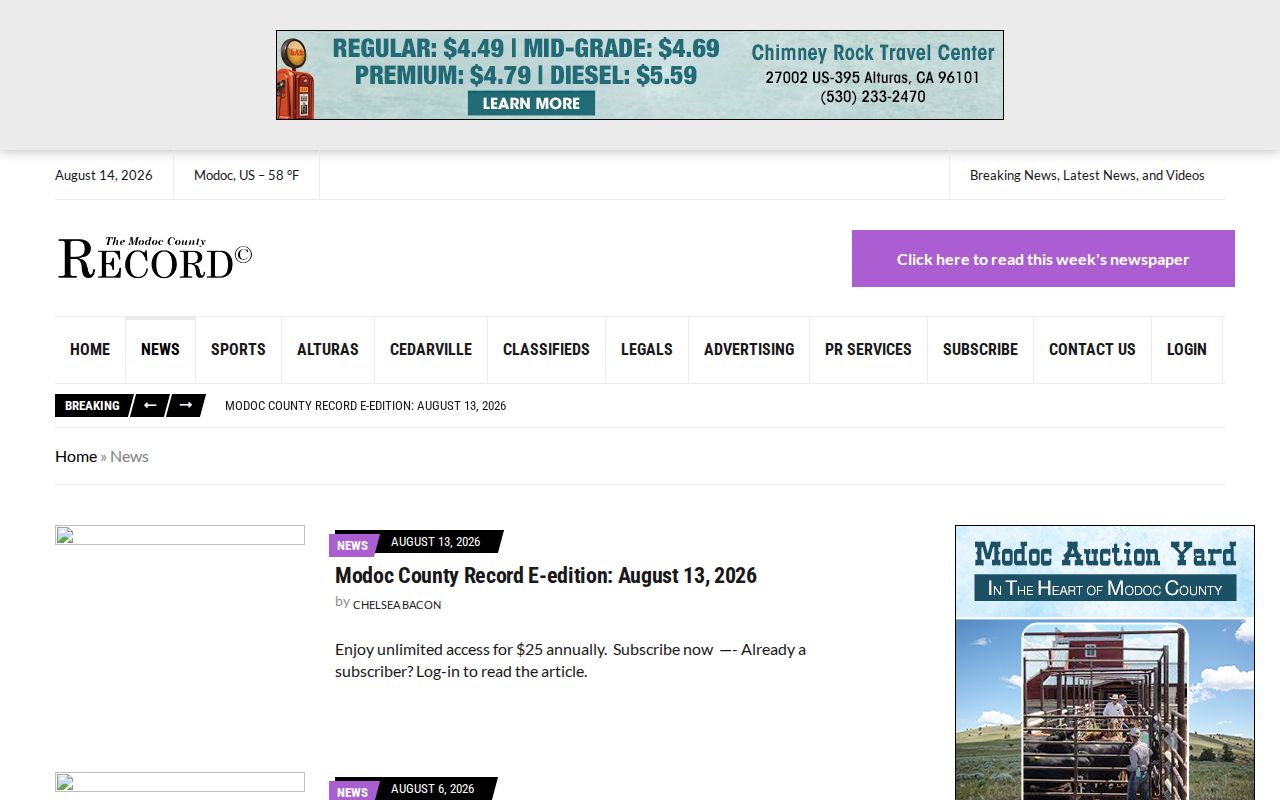Click the next breaking news arrow
Image resolution: width=1280 pixels, height=800 pixels.
[186, 406]
